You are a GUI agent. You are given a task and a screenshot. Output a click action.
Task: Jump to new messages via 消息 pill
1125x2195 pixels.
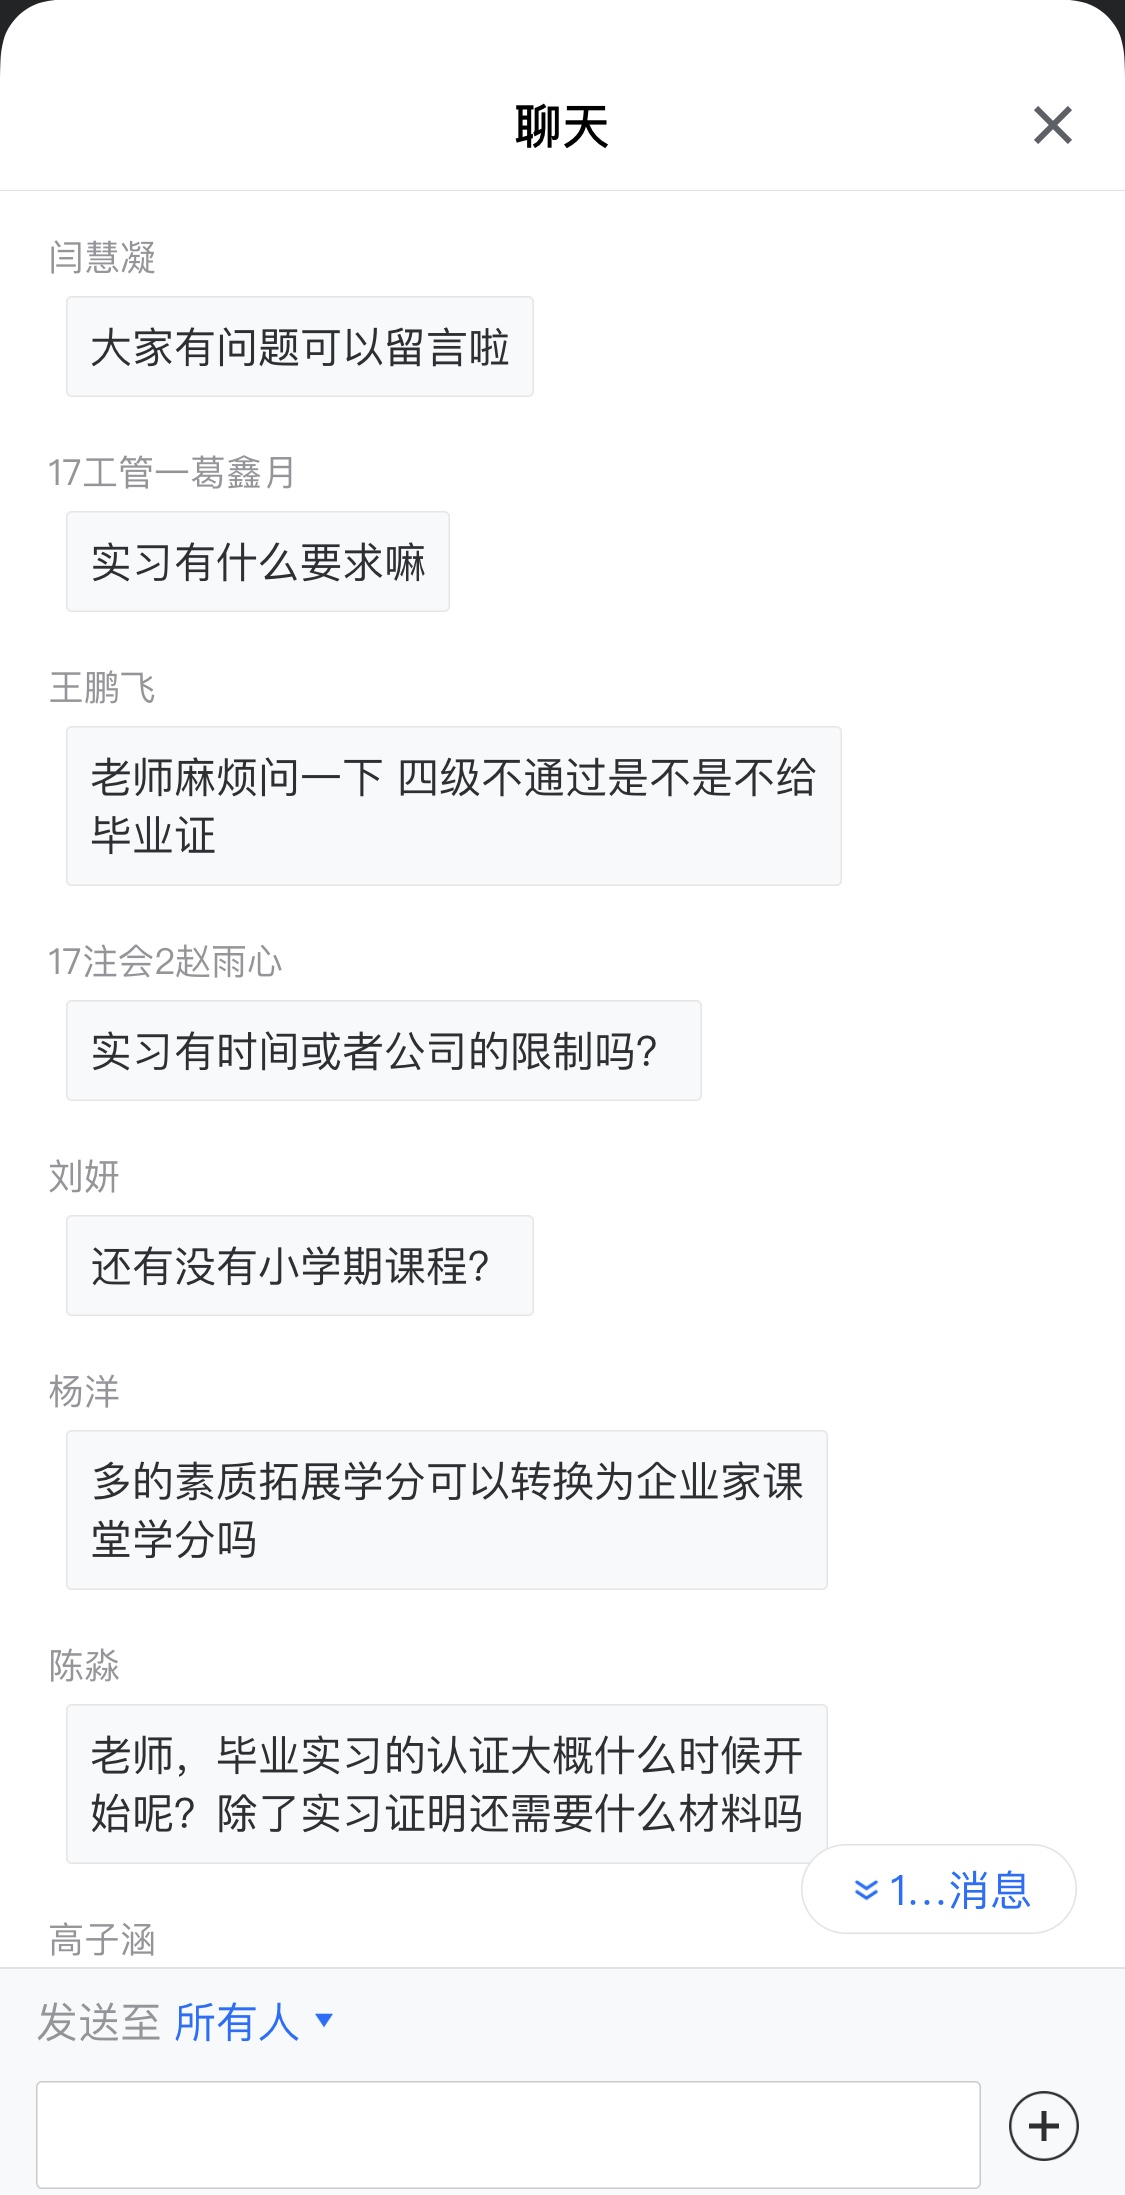938,1889
